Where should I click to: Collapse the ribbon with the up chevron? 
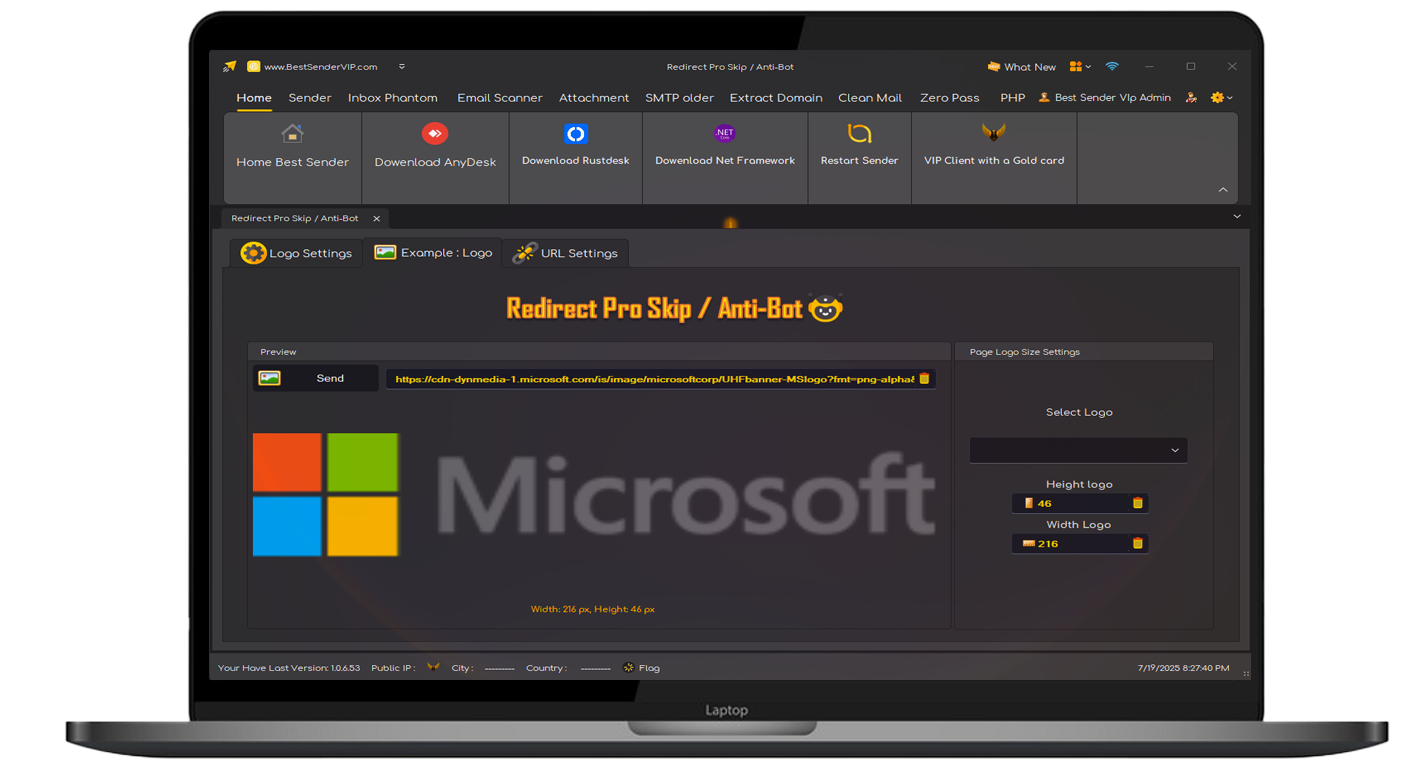click(x=1223, y=190)
